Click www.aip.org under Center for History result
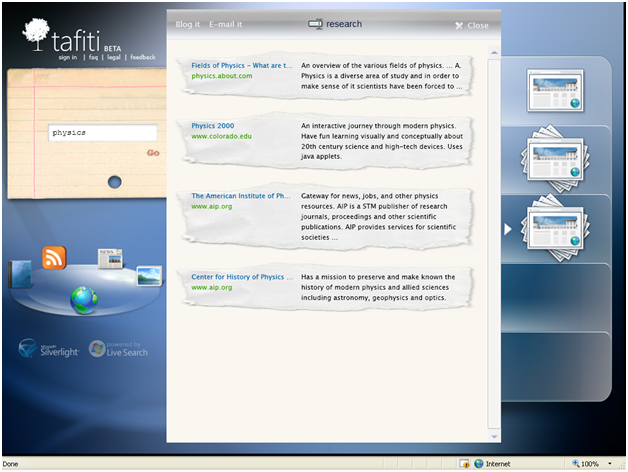Image resolution: width=628 pixels, height=472 pixels. point(211,287)
